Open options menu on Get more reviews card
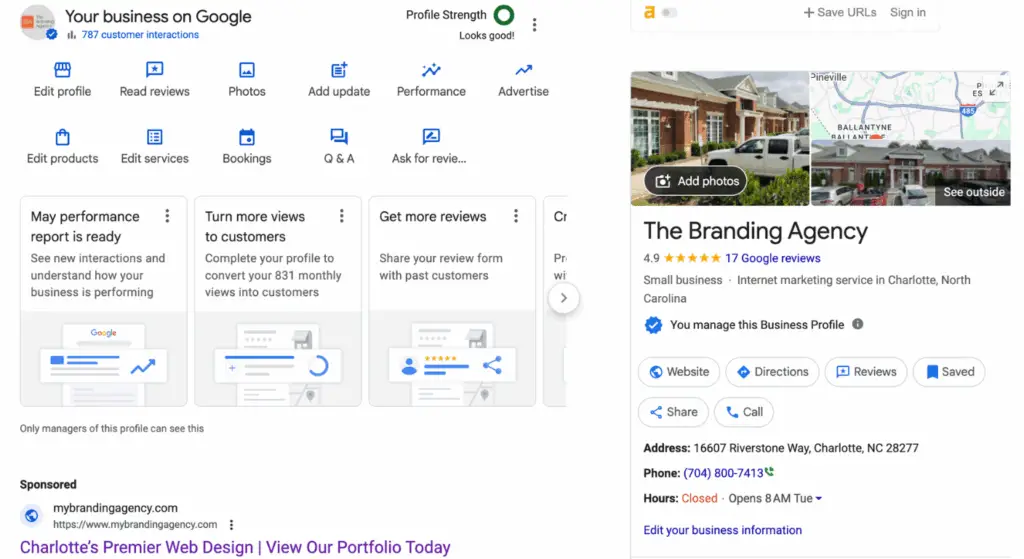 (x=516, y=216)
